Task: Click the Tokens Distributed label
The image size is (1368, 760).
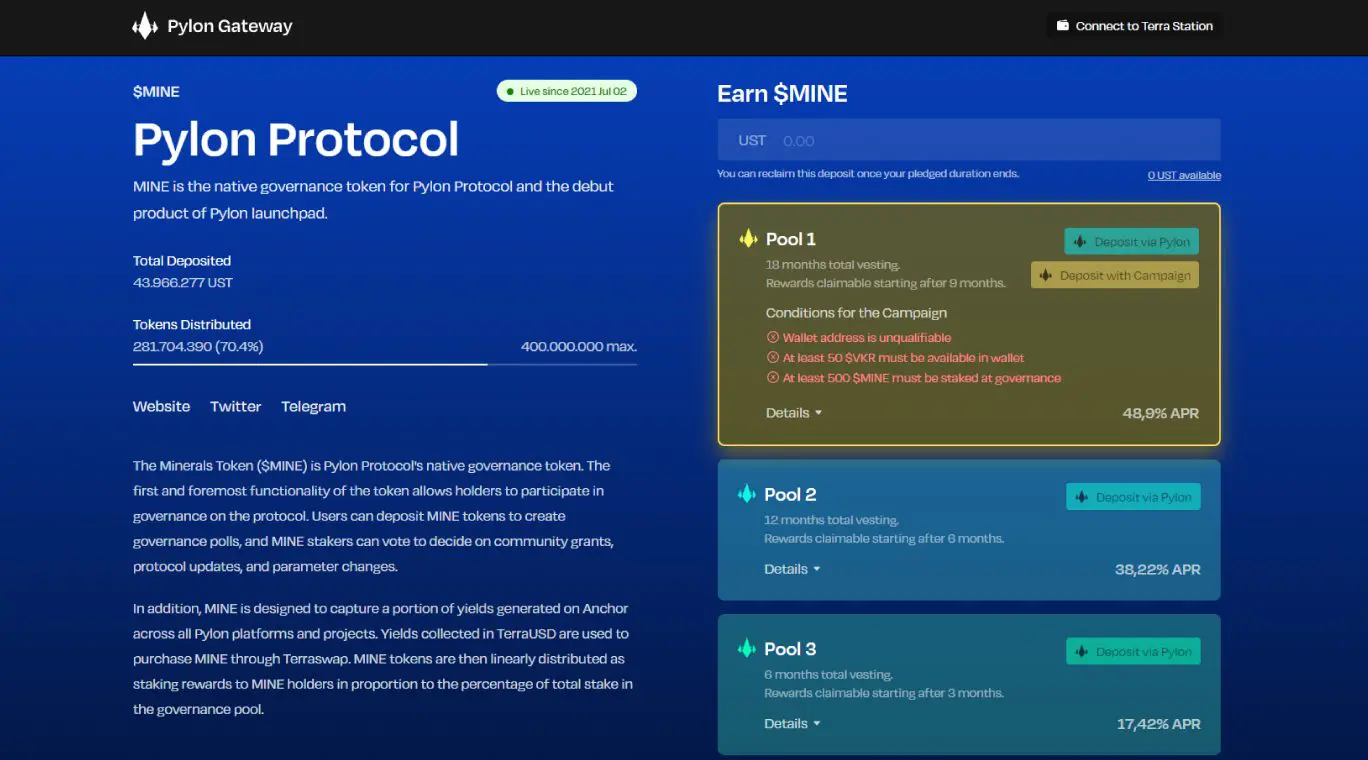Action: [192, 325]
